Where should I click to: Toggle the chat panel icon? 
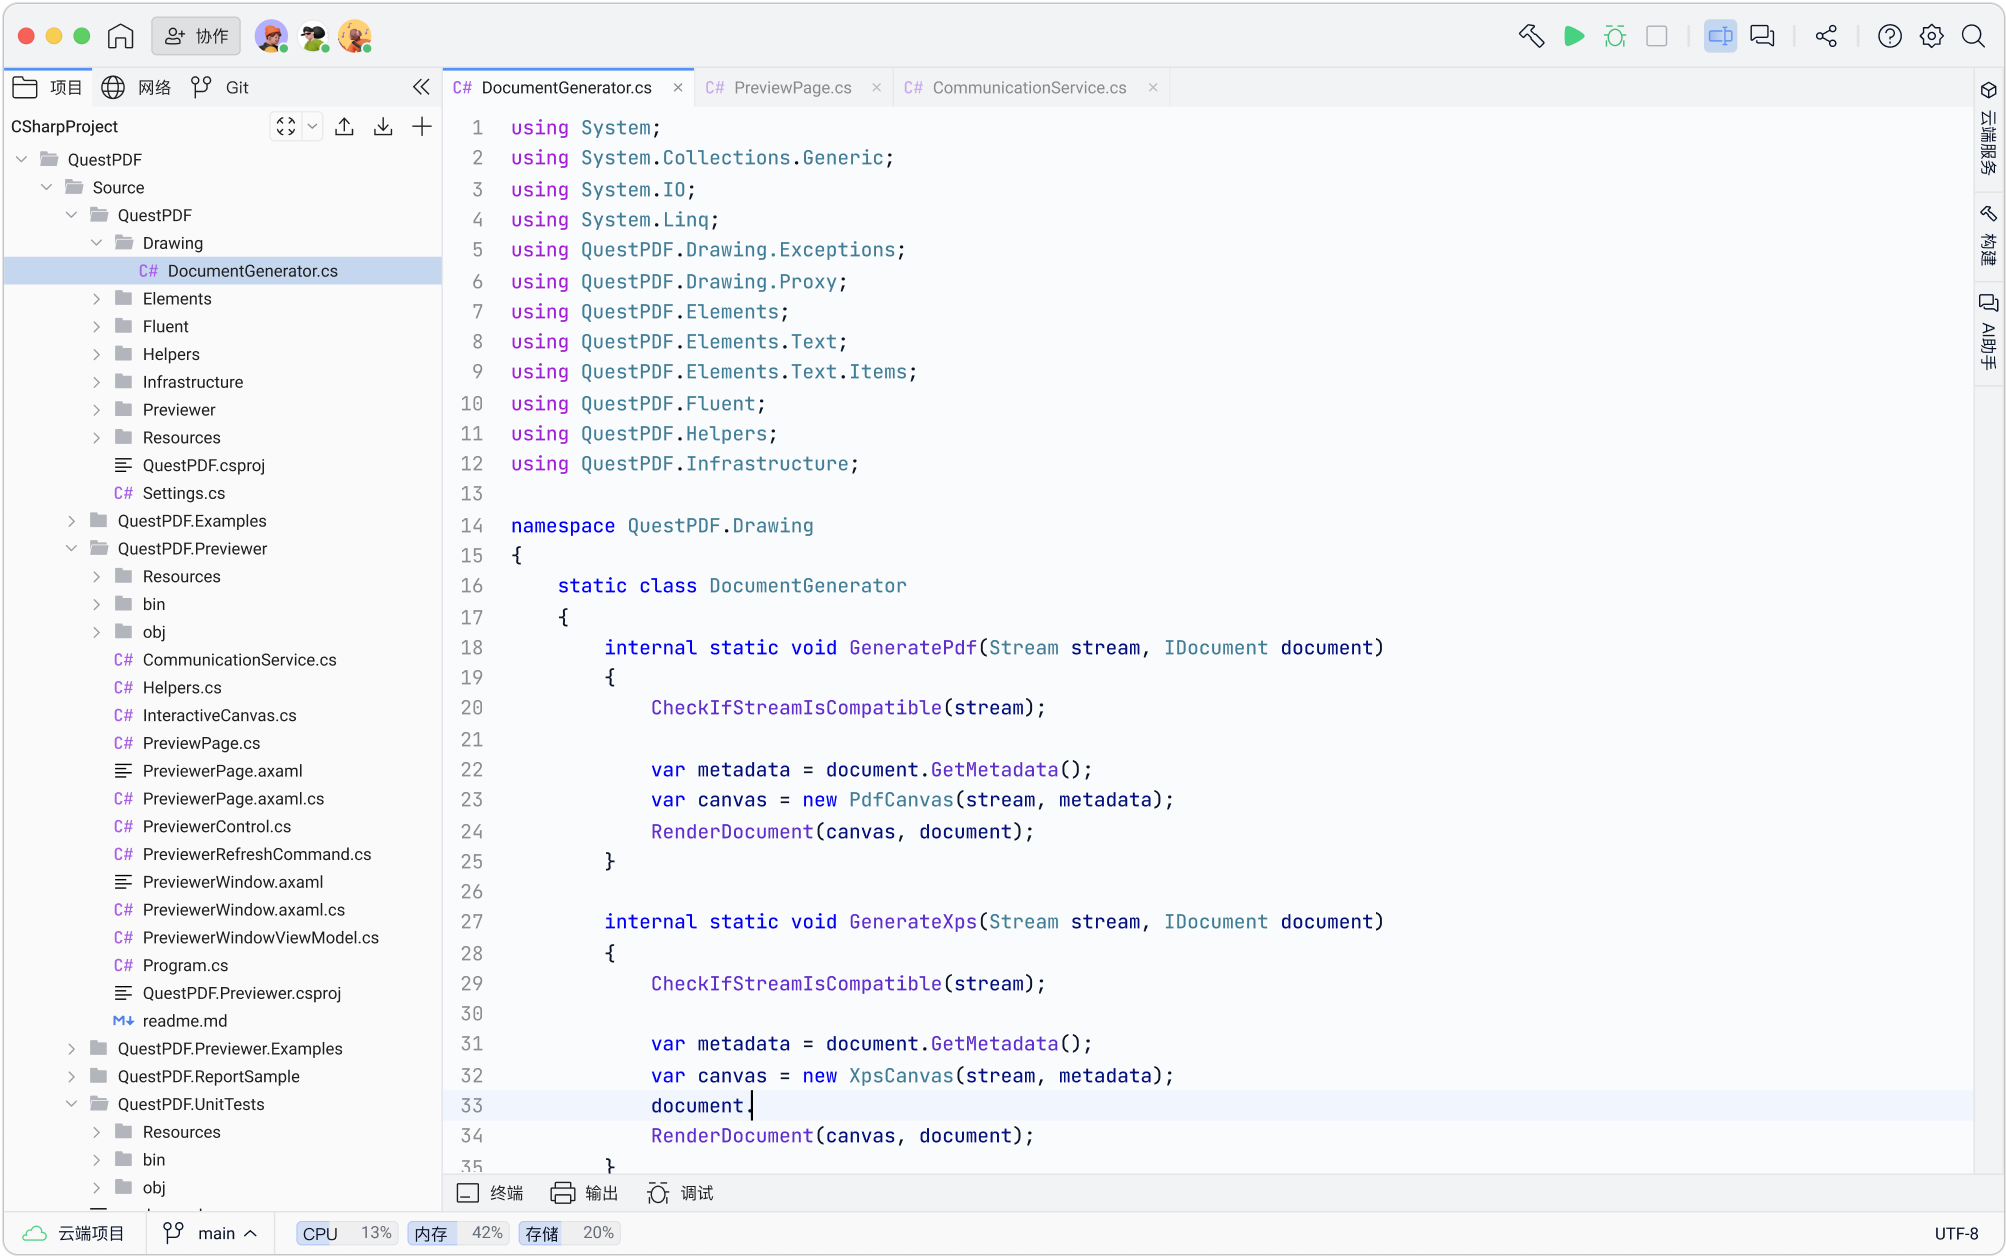pos(1762,36)
